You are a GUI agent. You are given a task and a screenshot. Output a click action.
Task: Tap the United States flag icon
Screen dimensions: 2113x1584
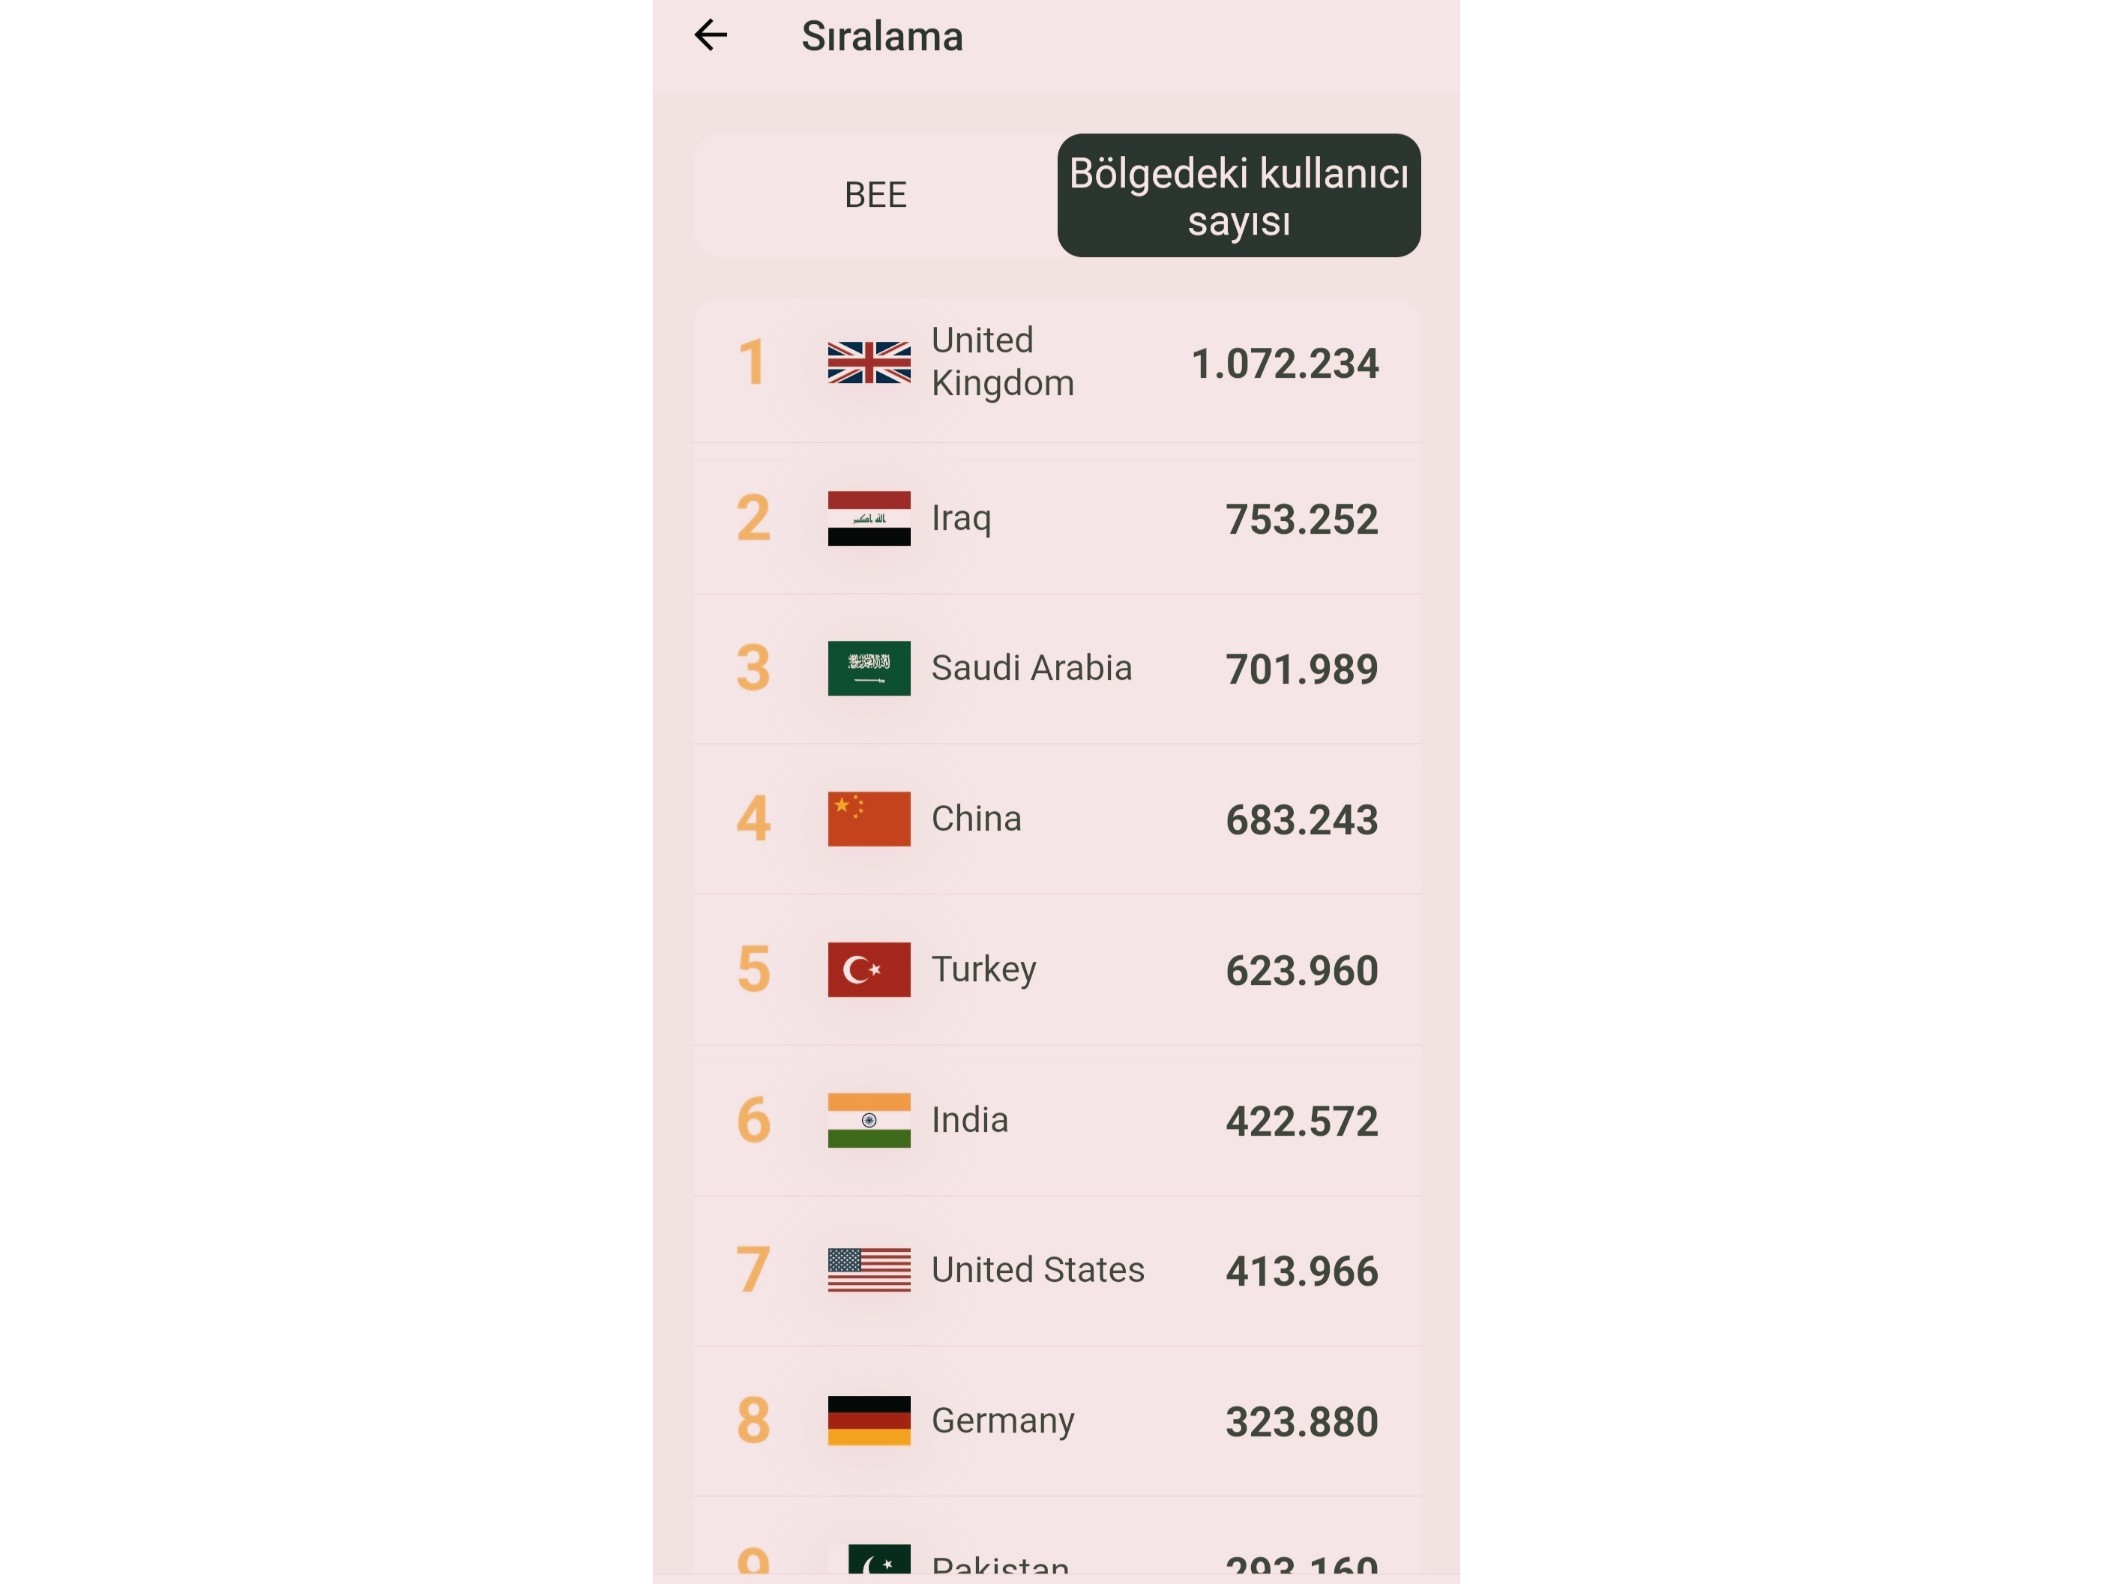(869, 1270)
